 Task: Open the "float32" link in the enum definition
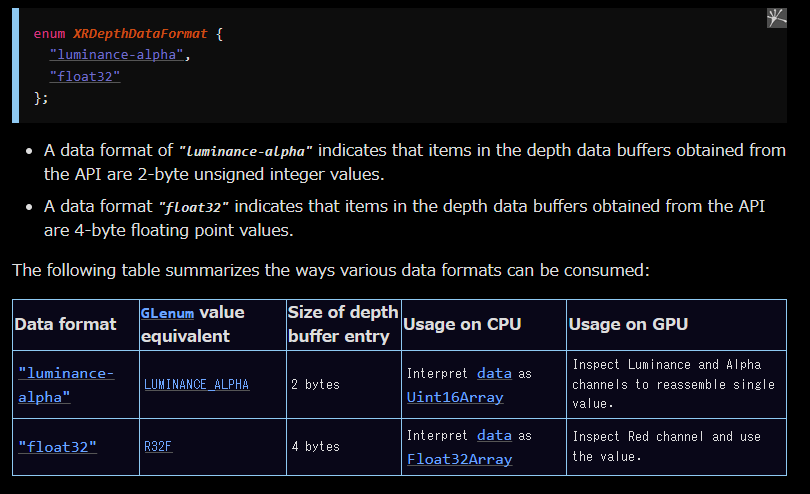click(x=85, y=76)
